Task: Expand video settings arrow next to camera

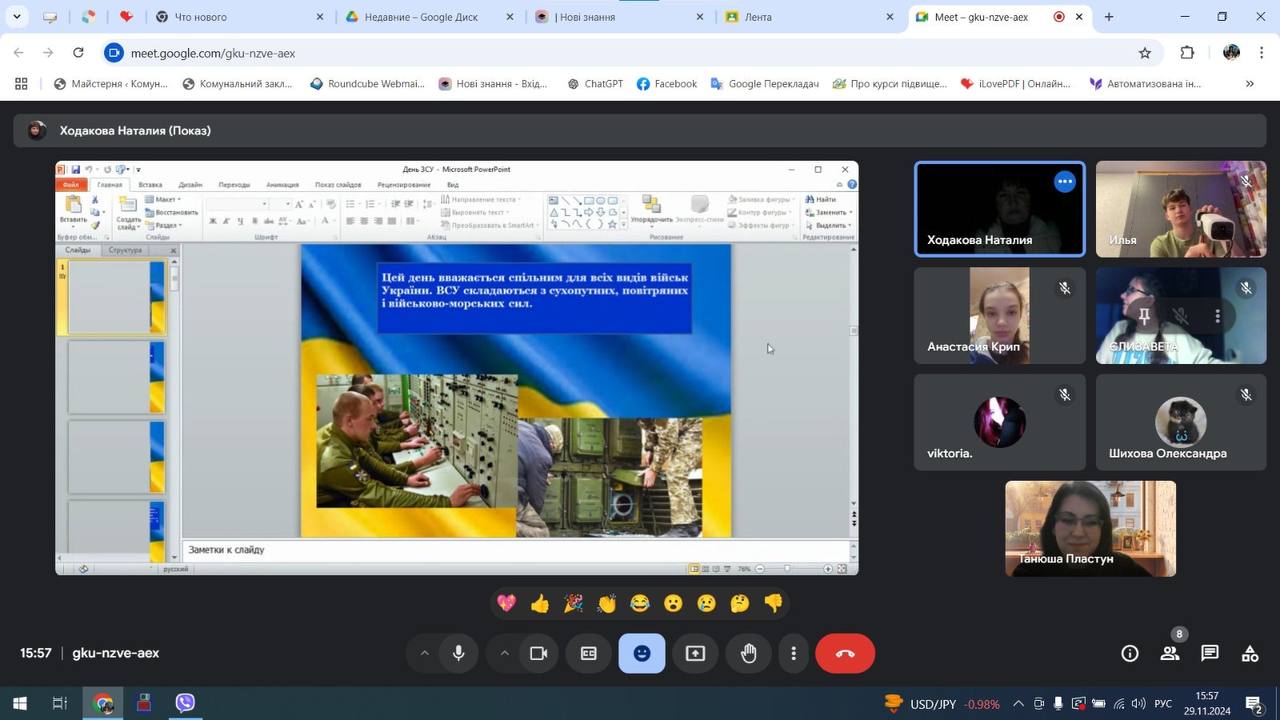Action: tap(504, 653)
